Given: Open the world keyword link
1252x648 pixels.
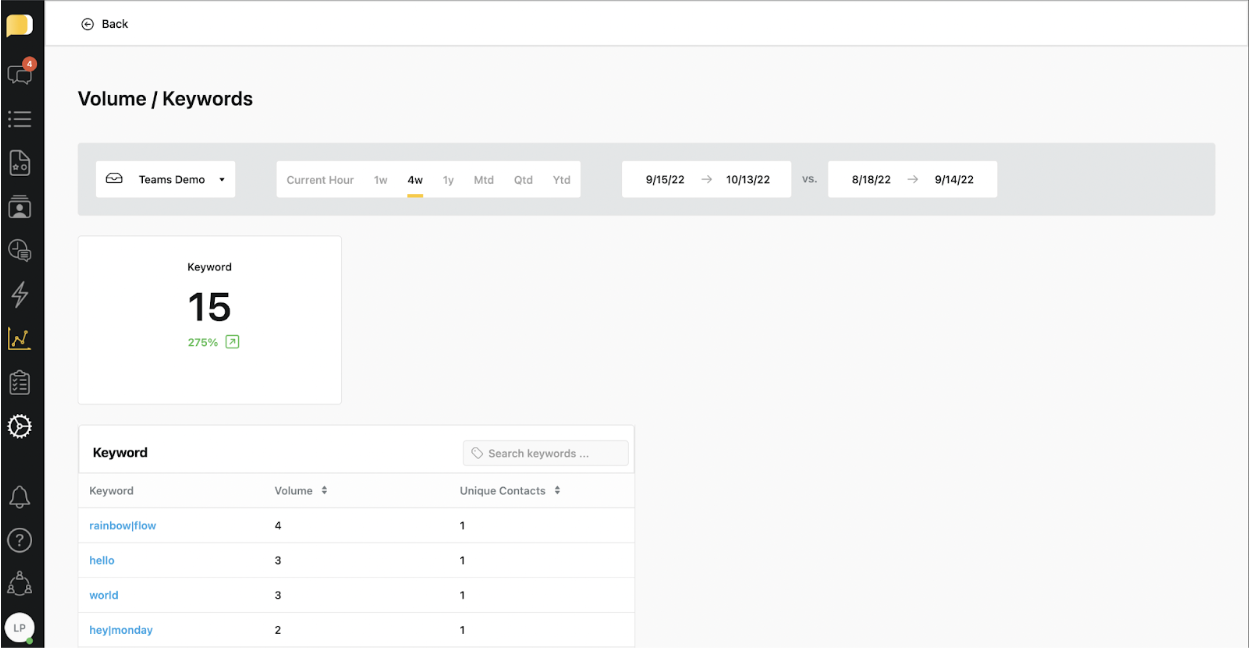Looking at the screenshot, I should tap(104, 596).
